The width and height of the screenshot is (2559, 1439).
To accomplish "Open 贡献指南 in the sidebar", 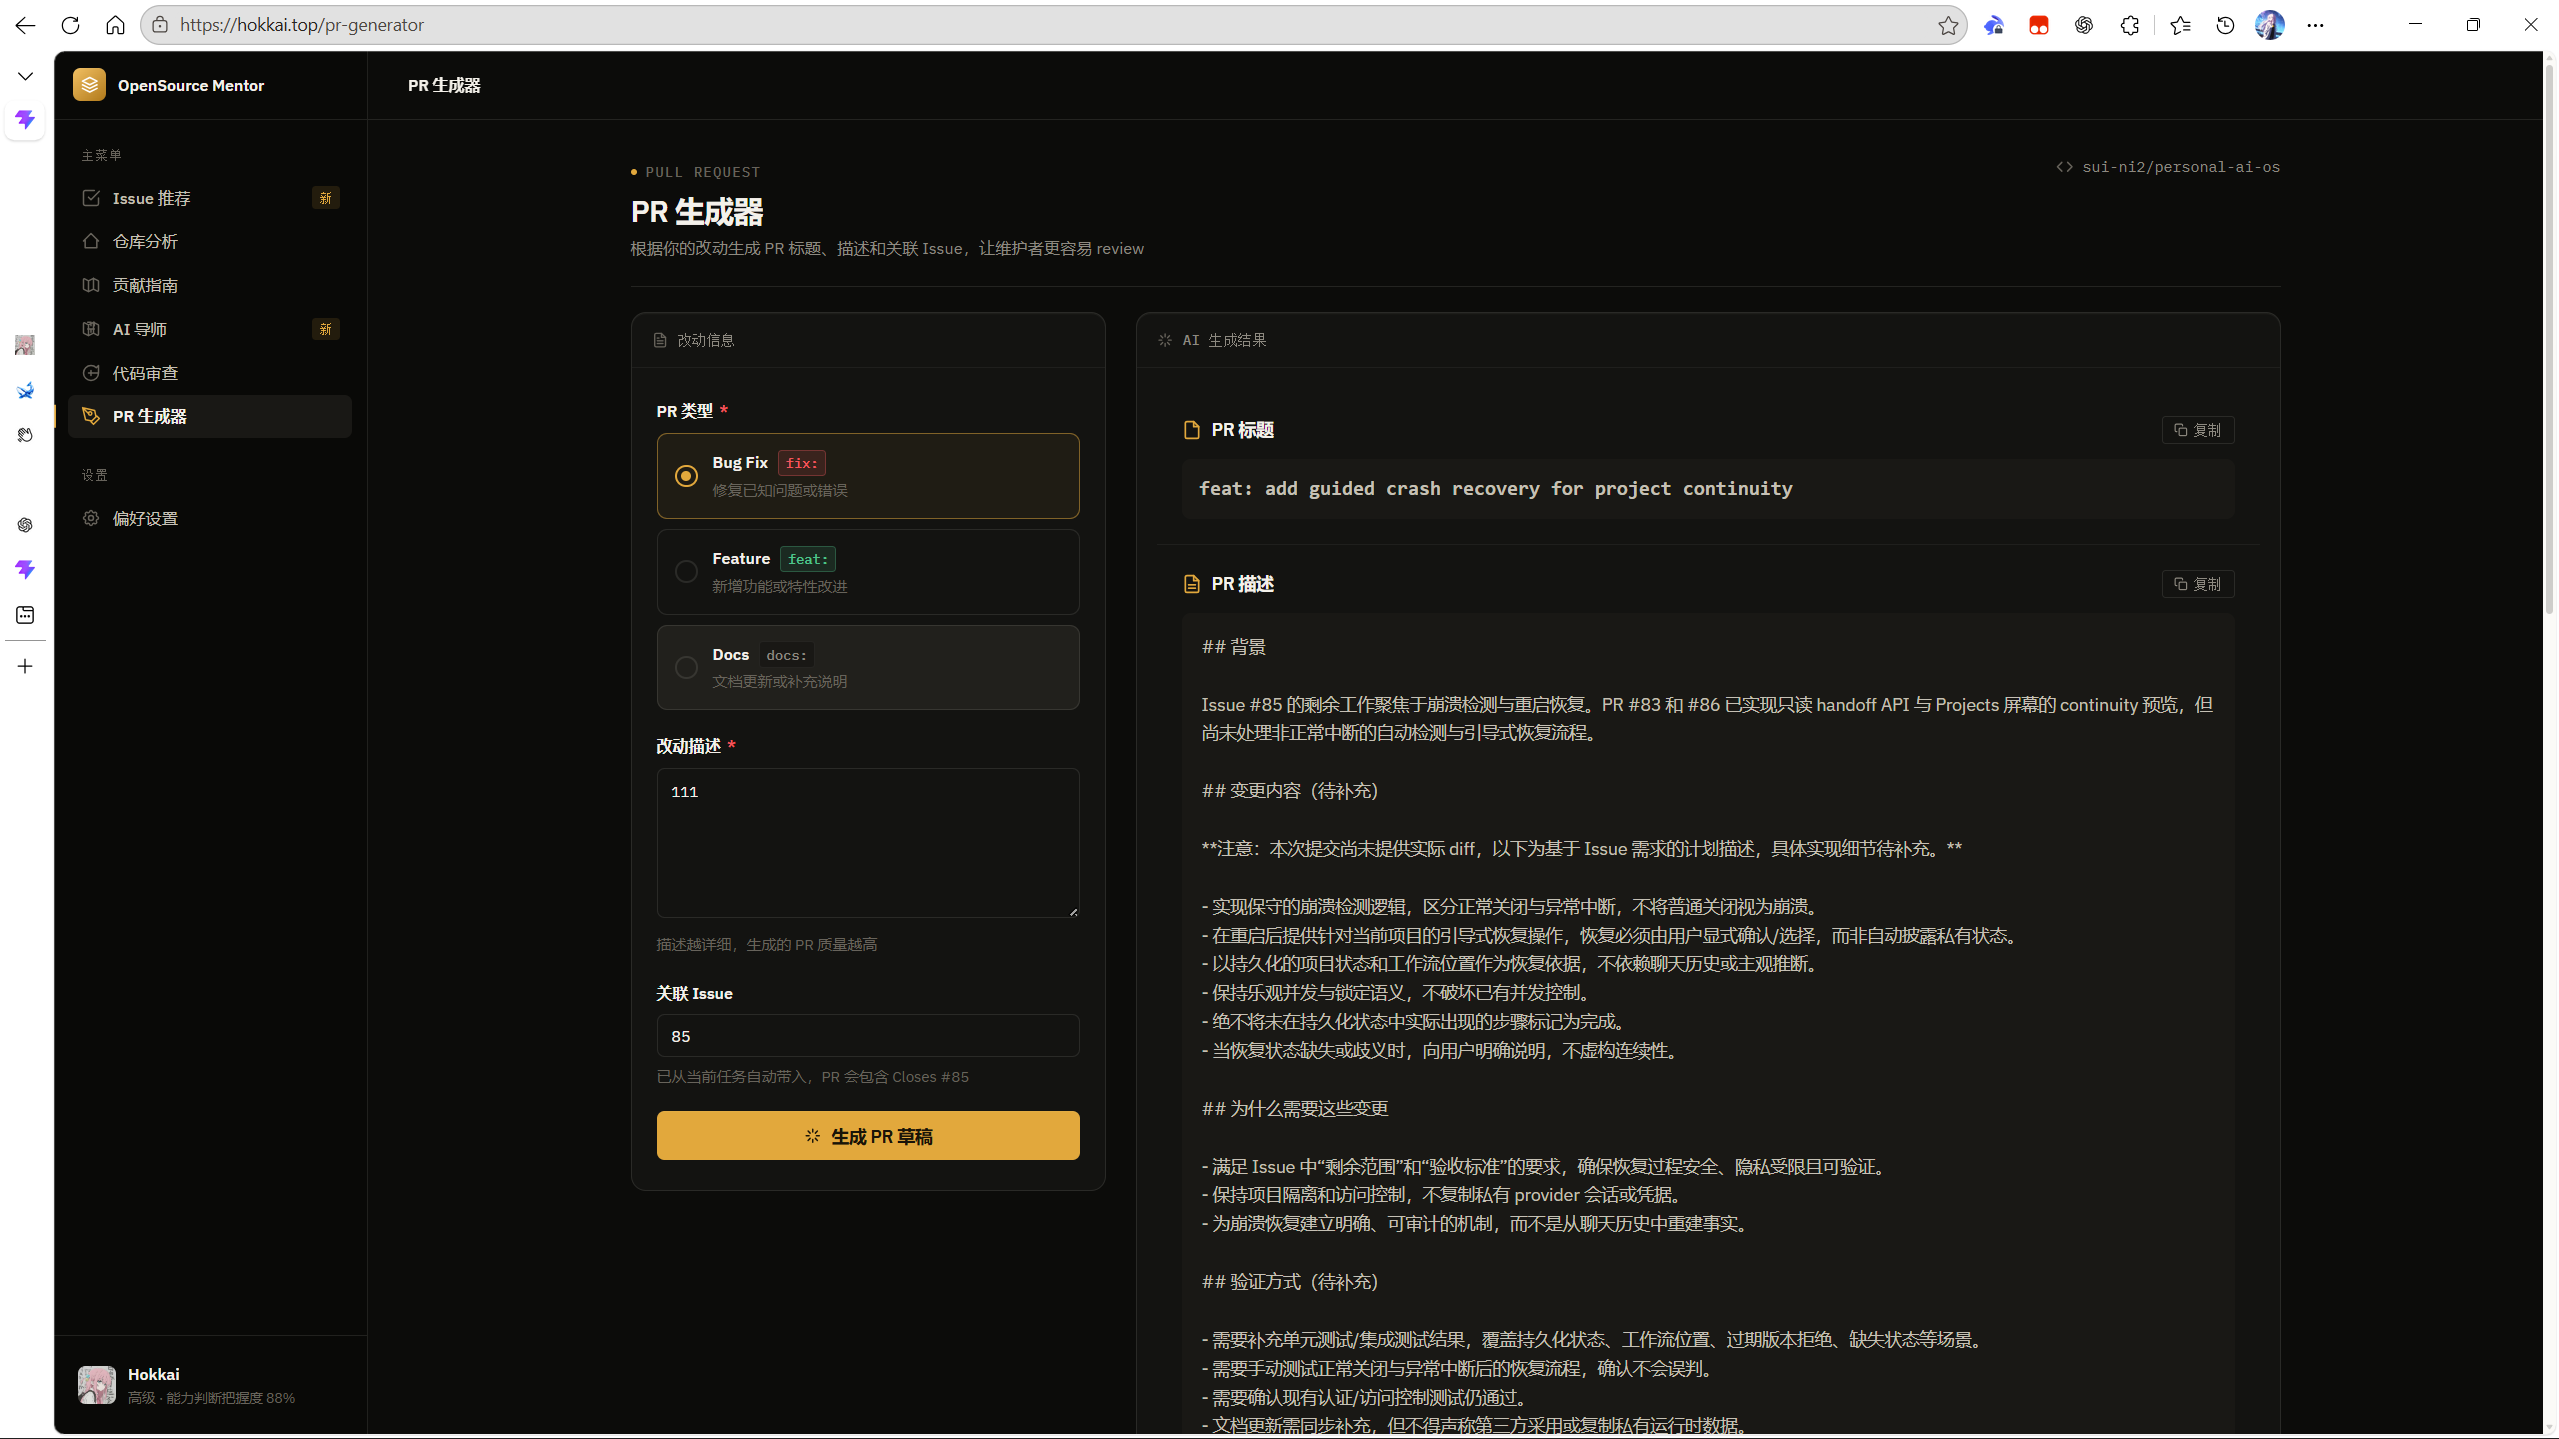I will [x=210, y=285].
